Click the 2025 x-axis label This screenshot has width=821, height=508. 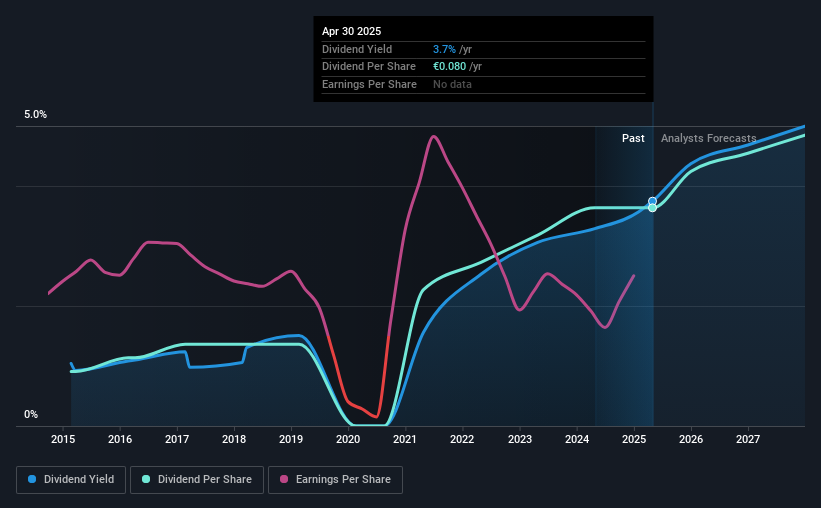634,439
